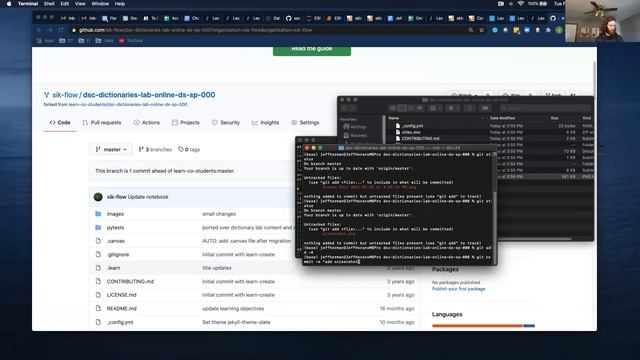Open the Apps bookmarks shortcut
The height and width of the screenshot is (360, 640).
pyautogui.click(x=45, y=40)
